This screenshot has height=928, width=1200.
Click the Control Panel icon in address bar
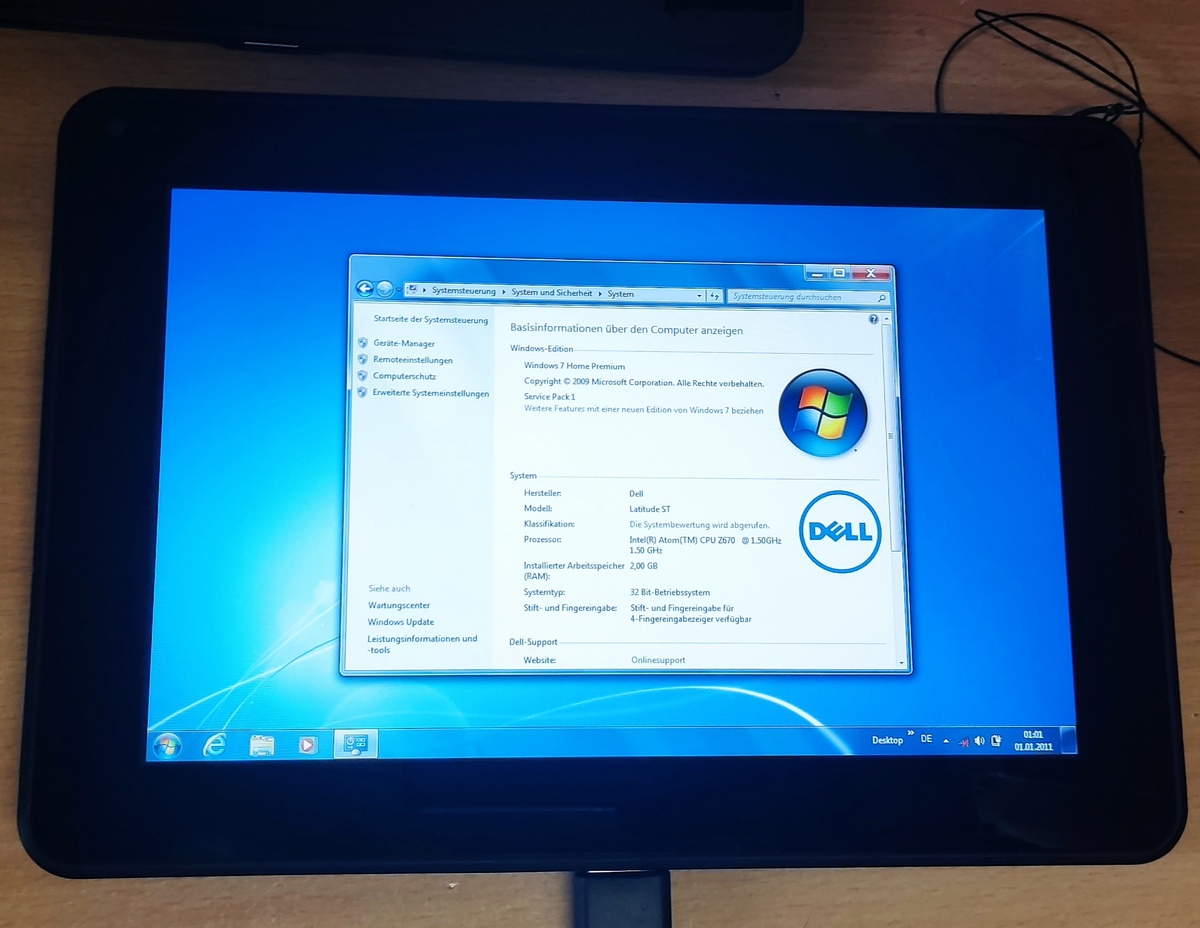point(412,291)
